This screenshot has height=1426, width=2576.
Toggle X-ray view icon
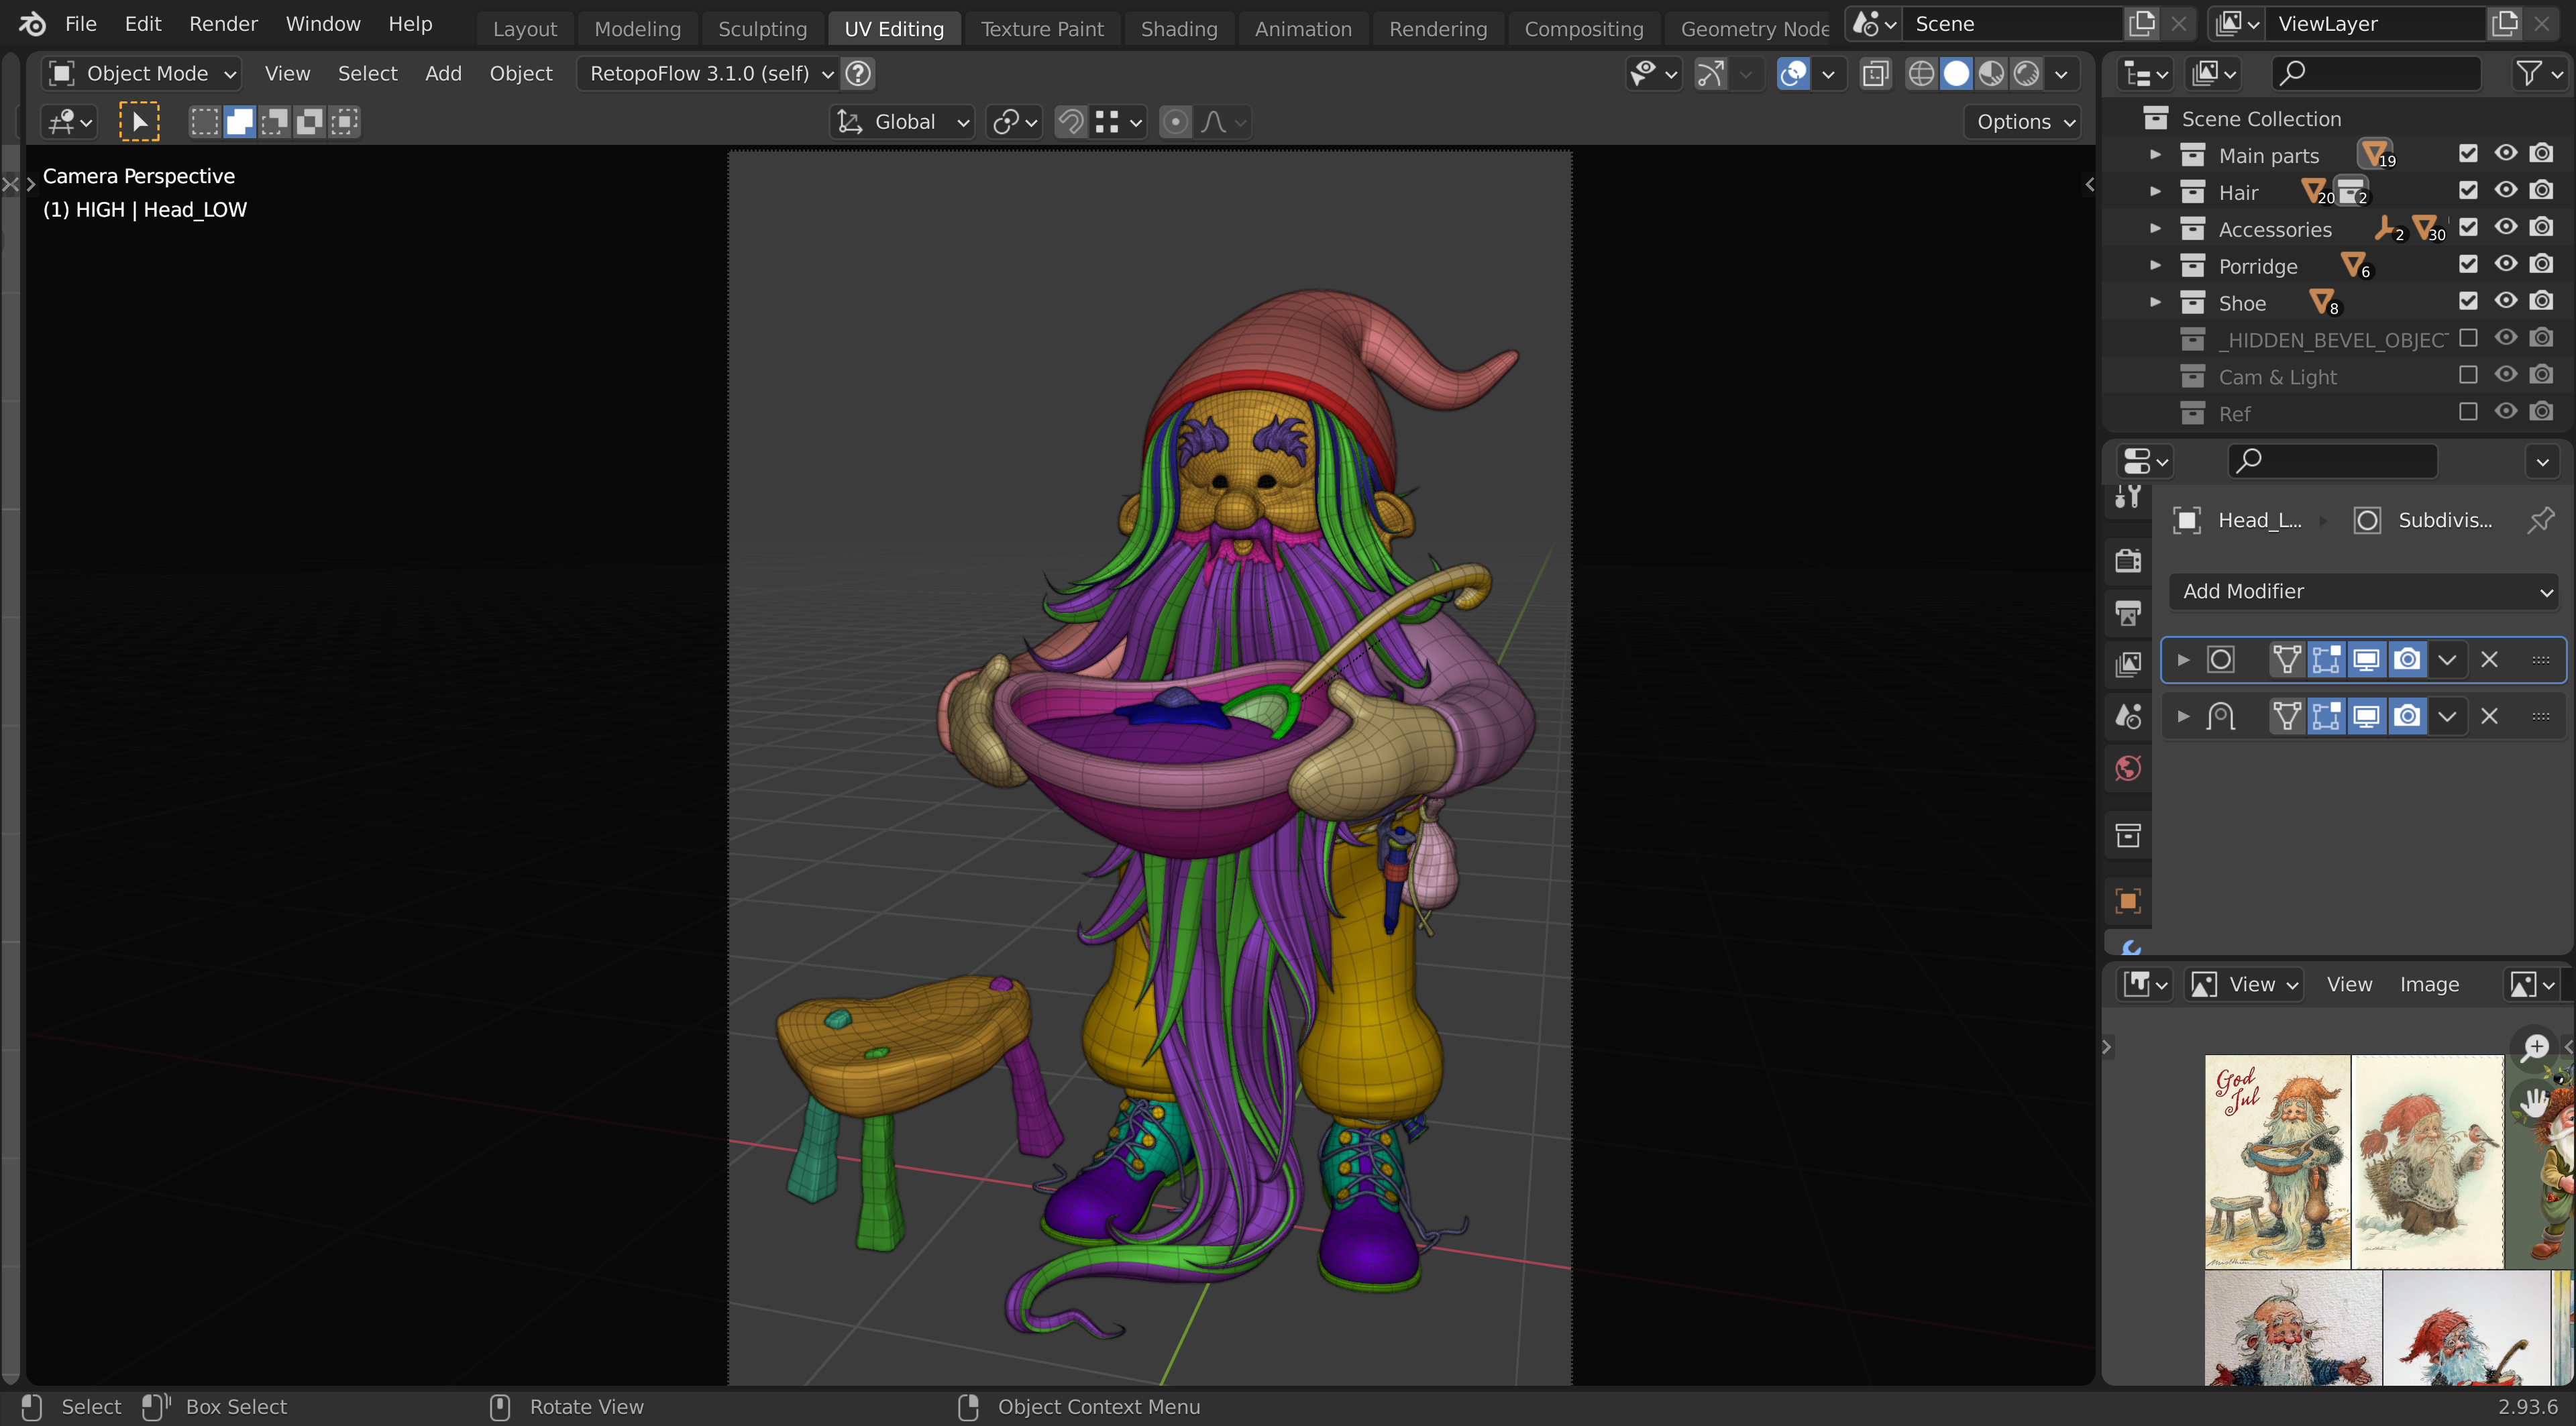1876,73
